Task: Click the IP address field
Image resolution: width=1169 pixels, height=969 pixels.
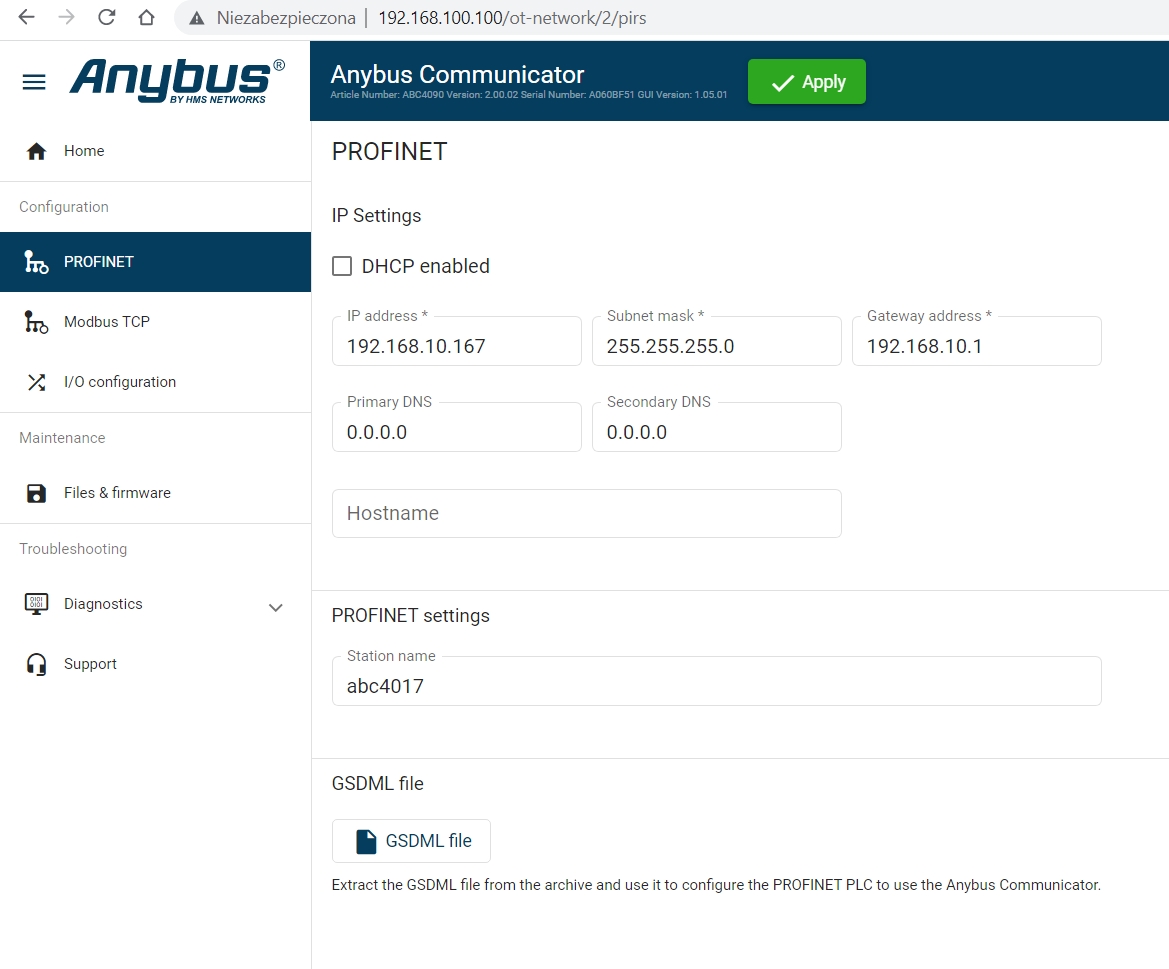Action: coord(456,341)
